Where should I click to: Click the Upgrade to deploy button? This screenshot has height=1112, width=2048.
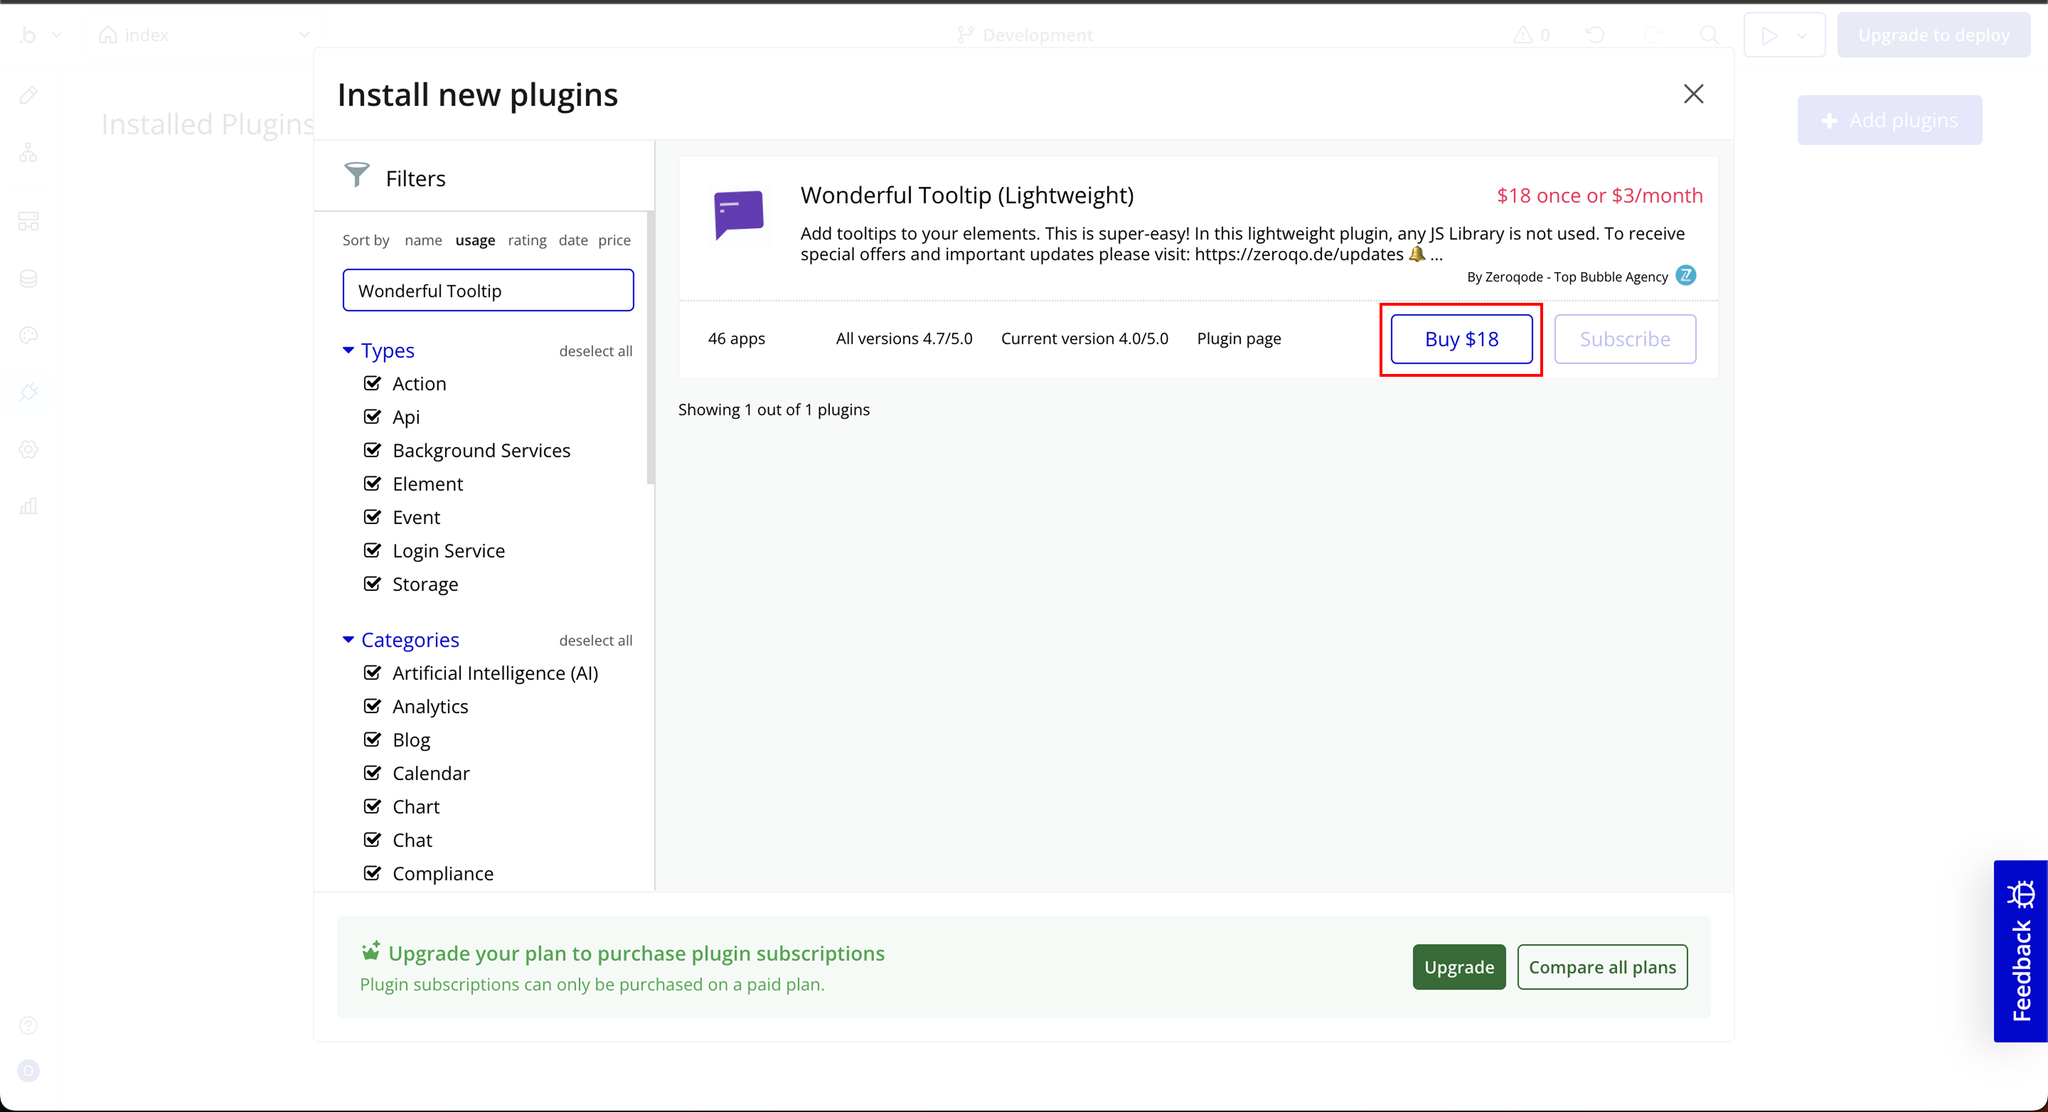(1933, 35)
